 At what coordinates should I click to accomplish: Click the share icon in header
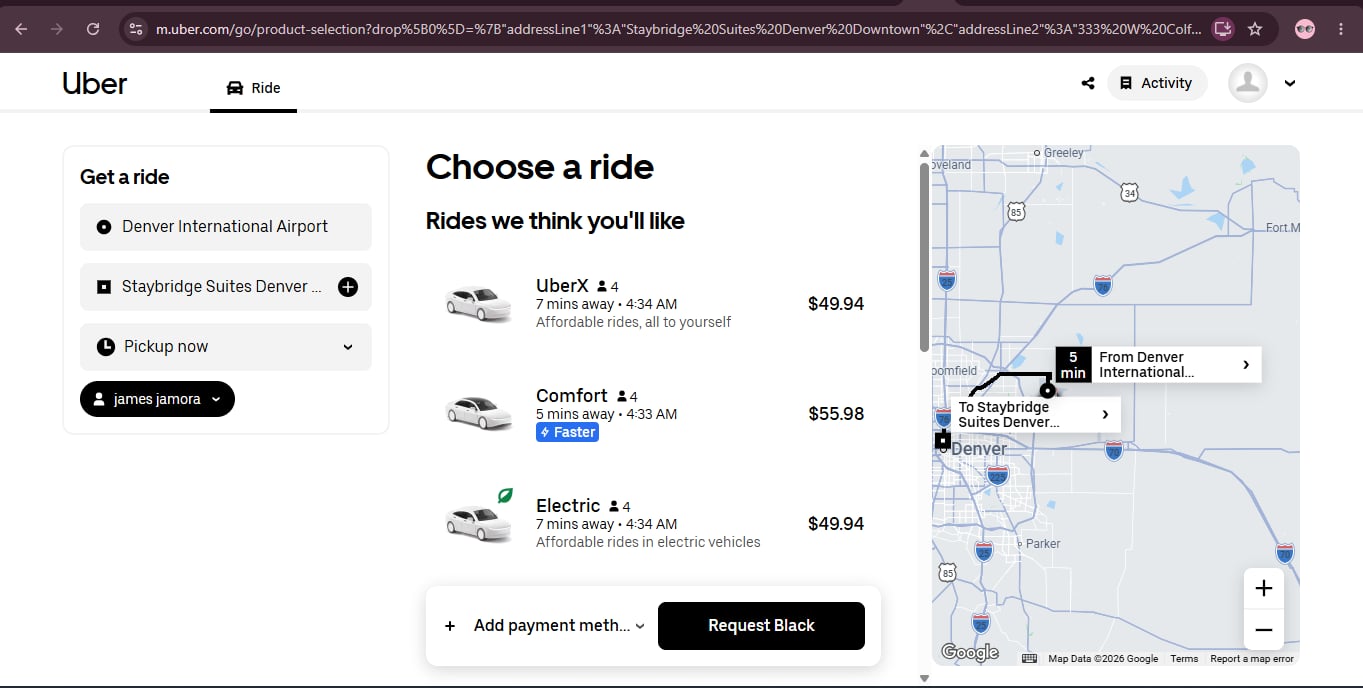[1088, 83]
